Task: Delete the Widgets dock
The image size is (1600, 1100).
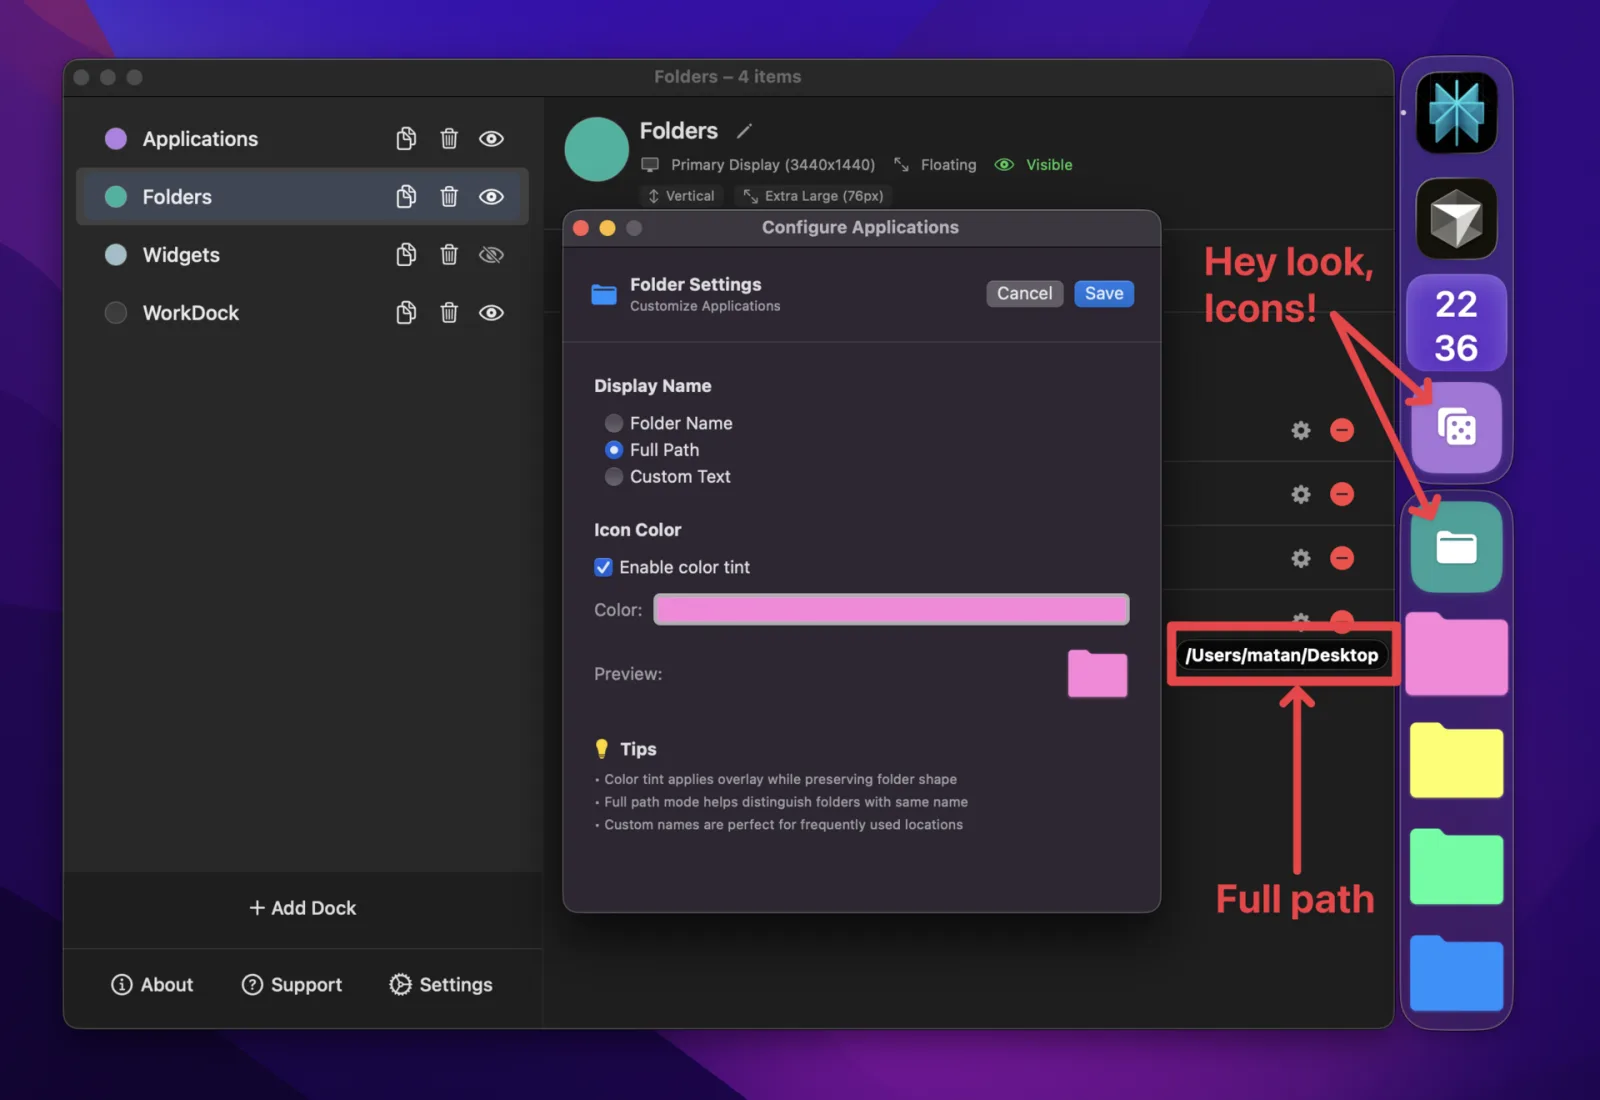Action: pos(449,255)
